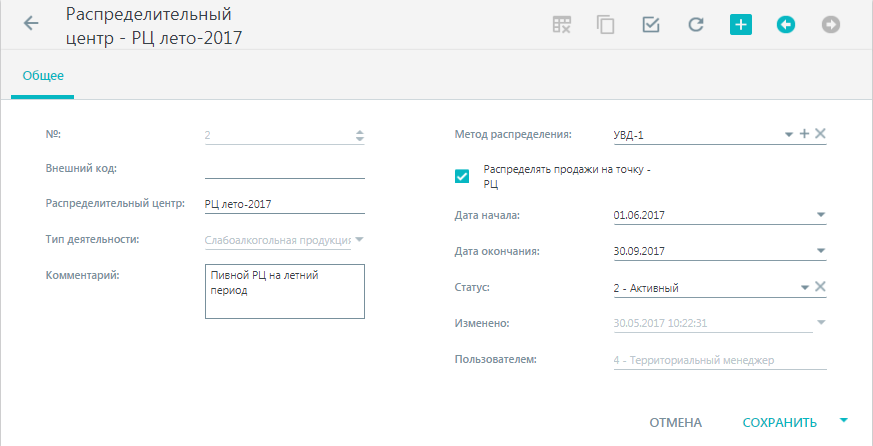873x446 pixels.
Task: Clear the Статус field value
Action: click(820, 287)
